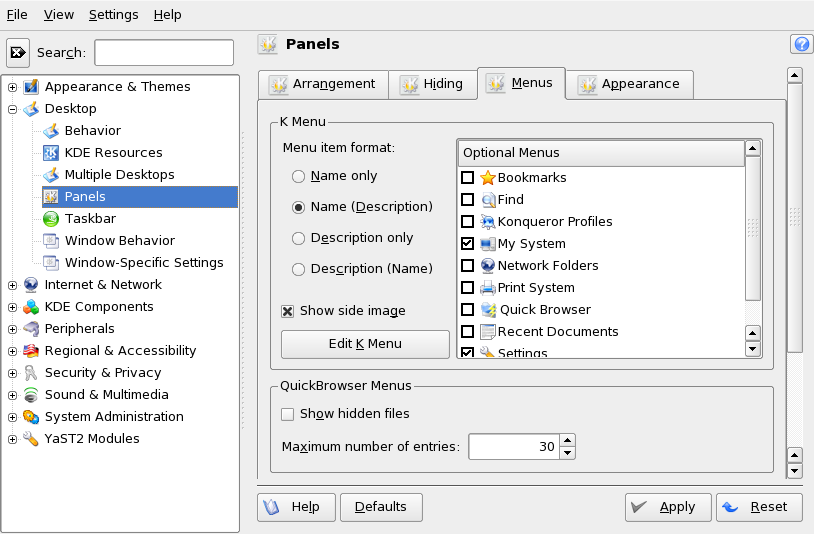Click the KDE Resources icon
Viewport: 814px width, 534px height.
(x=51, y=152)
